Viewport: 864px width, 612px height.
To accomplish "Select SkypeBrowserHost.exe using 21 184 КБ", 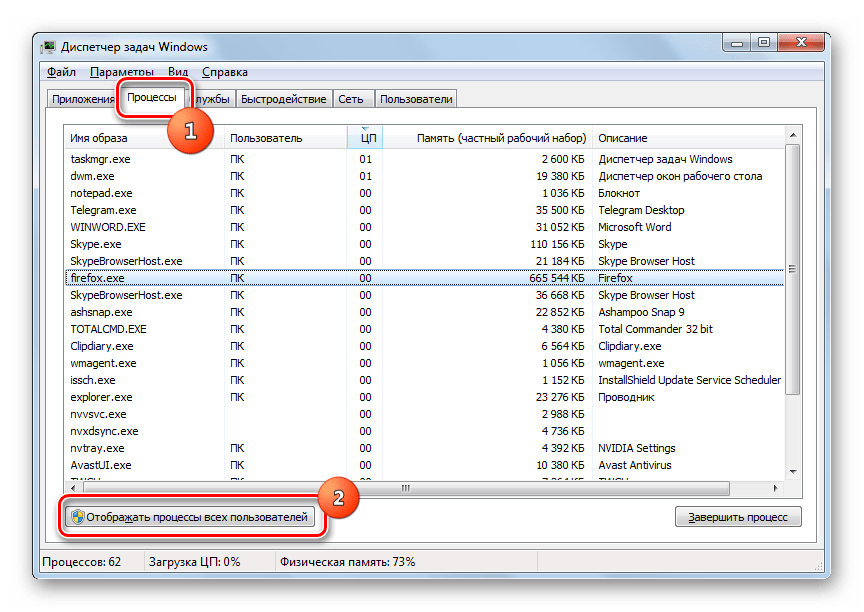I will click(x=424, y=261).
